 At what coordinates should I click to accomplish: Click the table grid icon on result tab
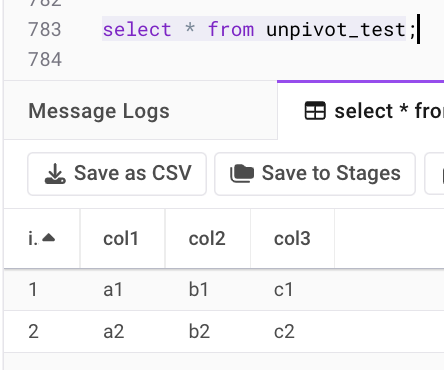(x=315, y=110)
